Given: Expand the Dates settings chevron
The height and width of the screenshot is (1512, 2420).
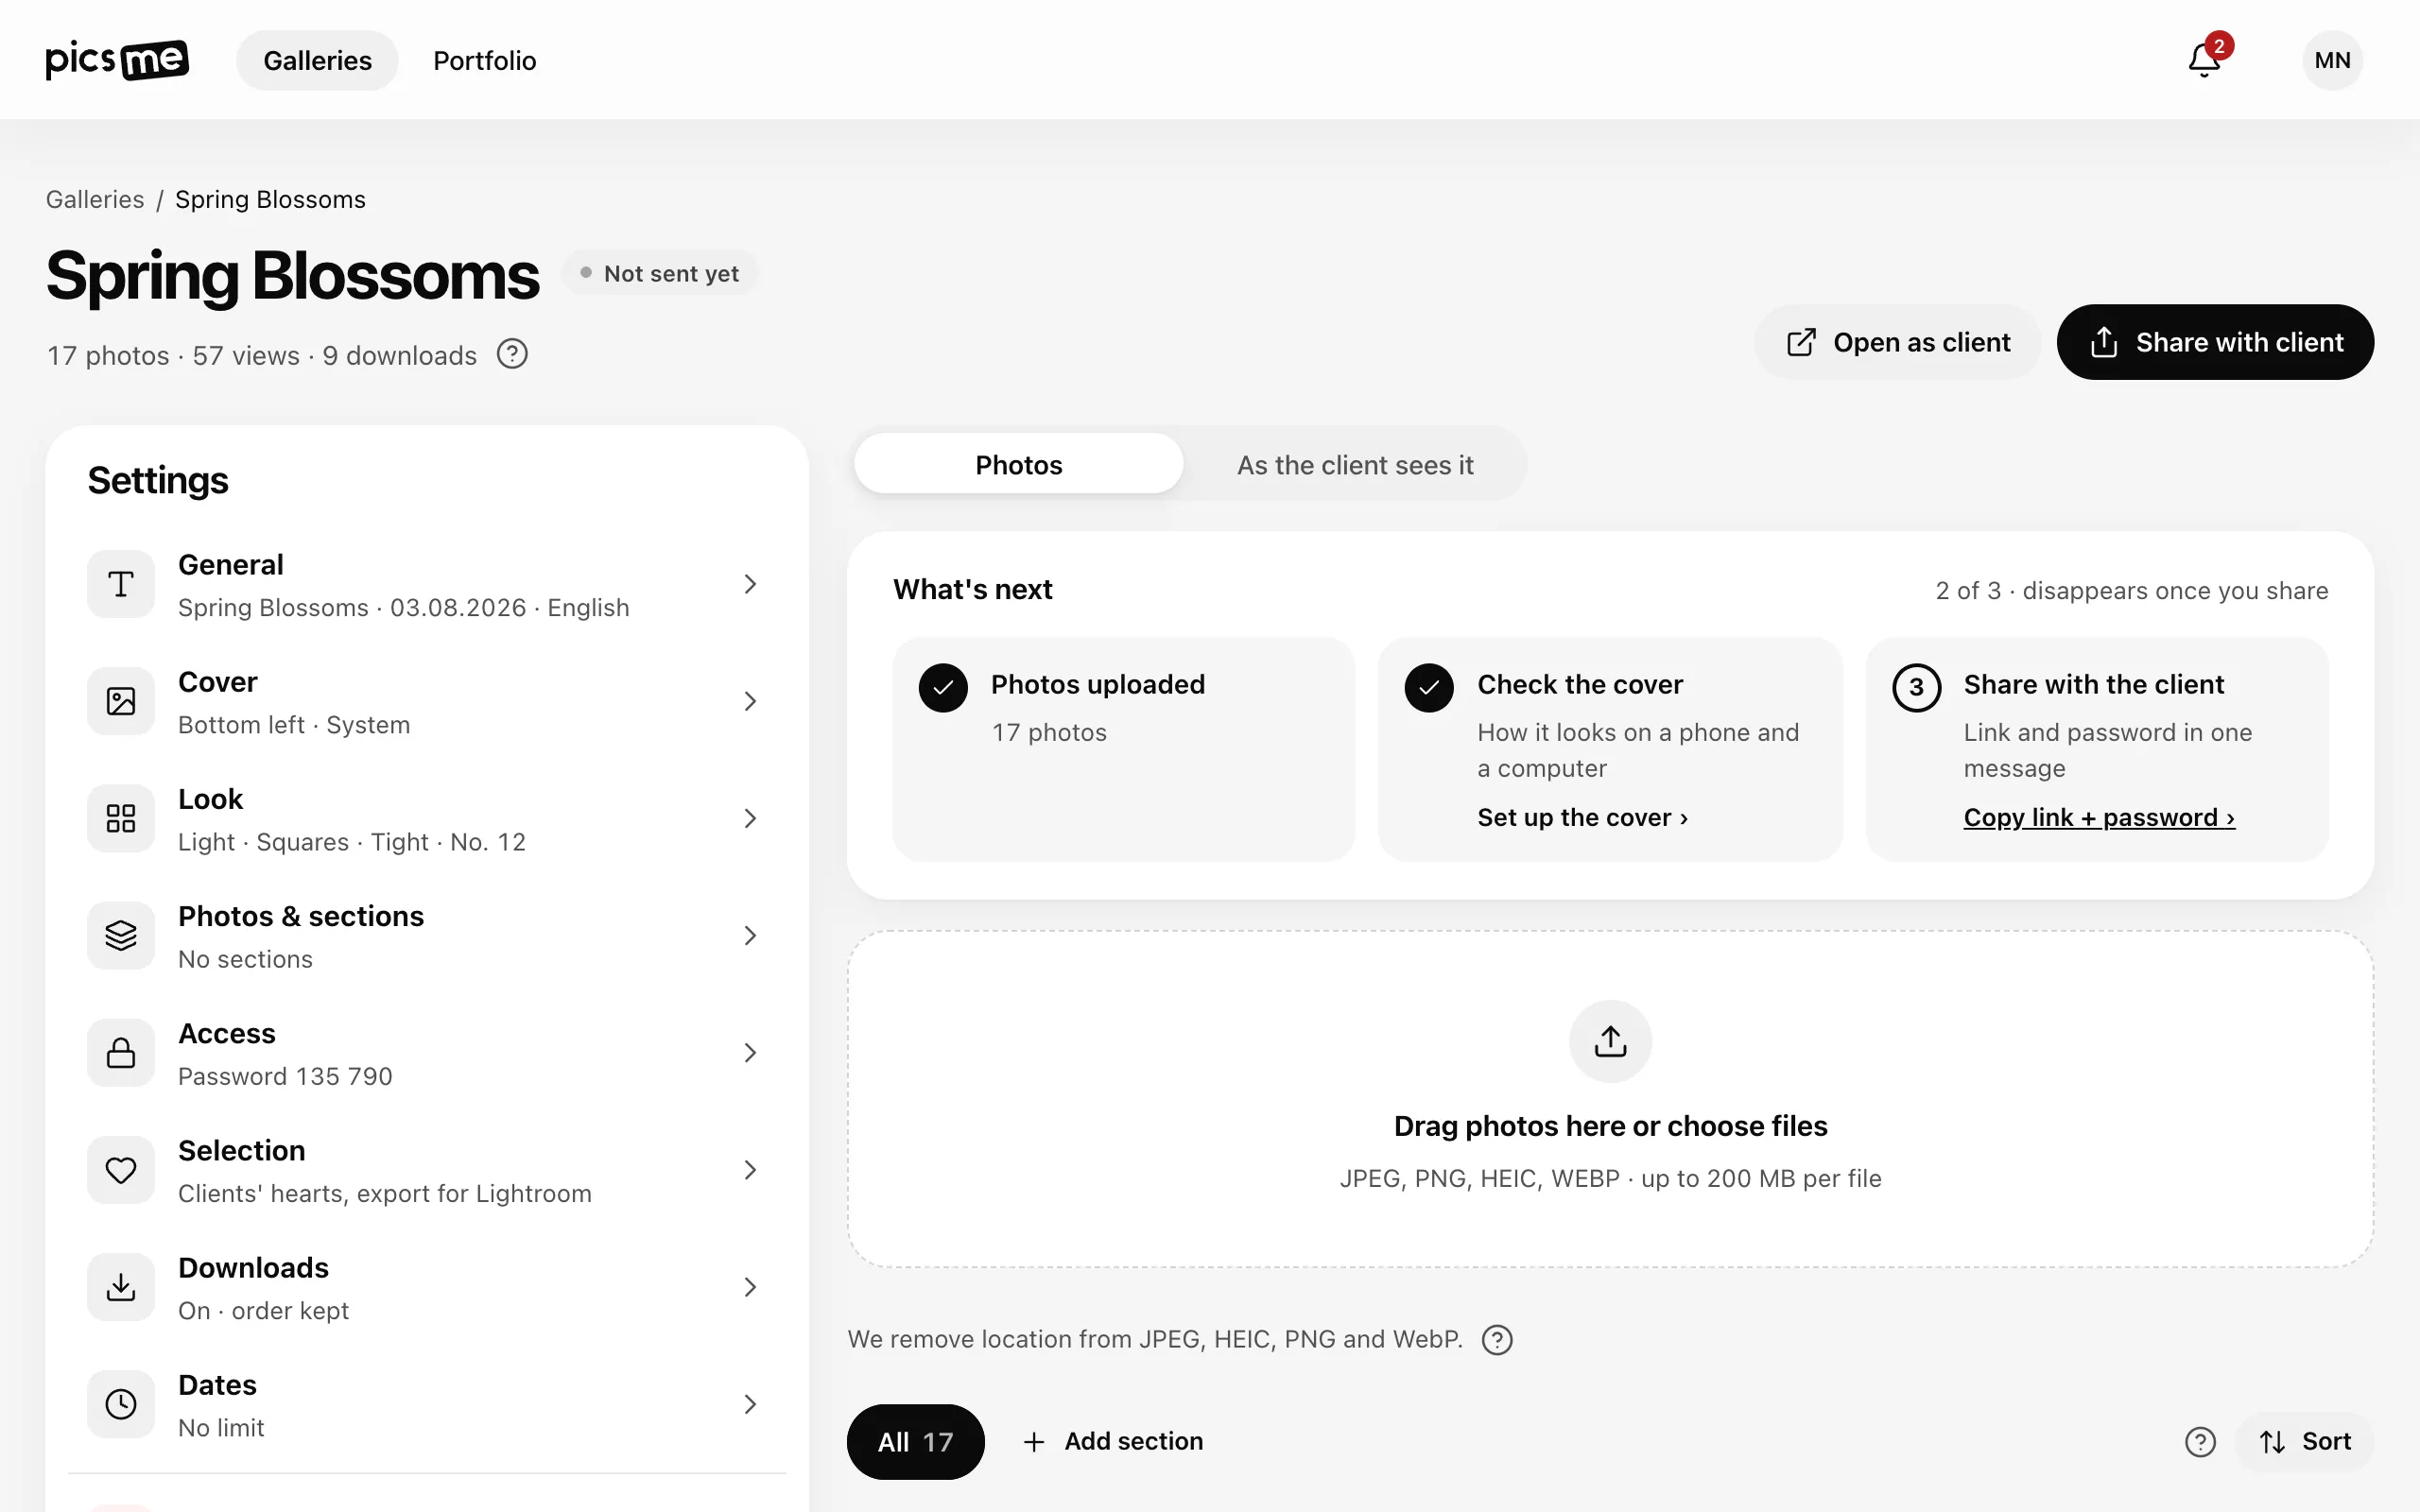Looking at the screenshot, I should coord(750,1404).
